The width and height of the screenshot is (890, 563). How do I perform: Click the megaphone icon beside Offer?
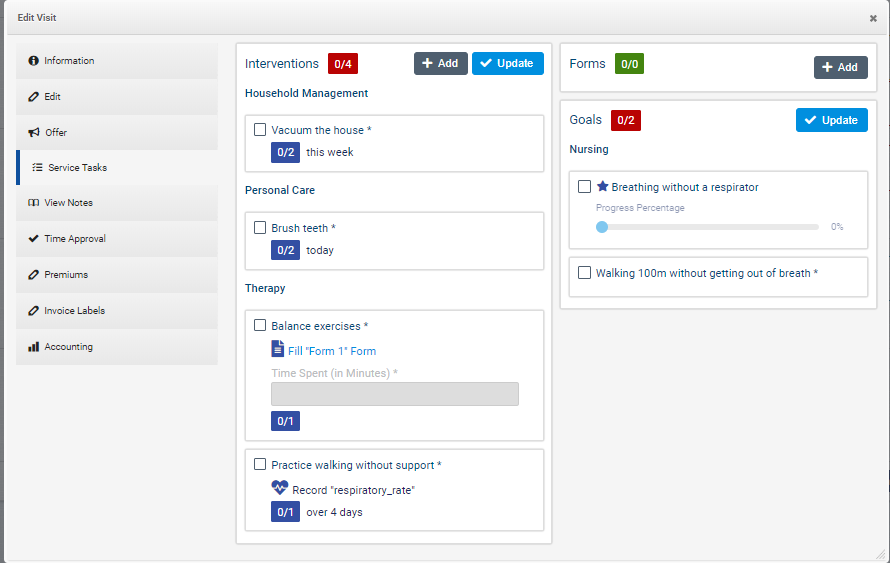click(34, 132)
